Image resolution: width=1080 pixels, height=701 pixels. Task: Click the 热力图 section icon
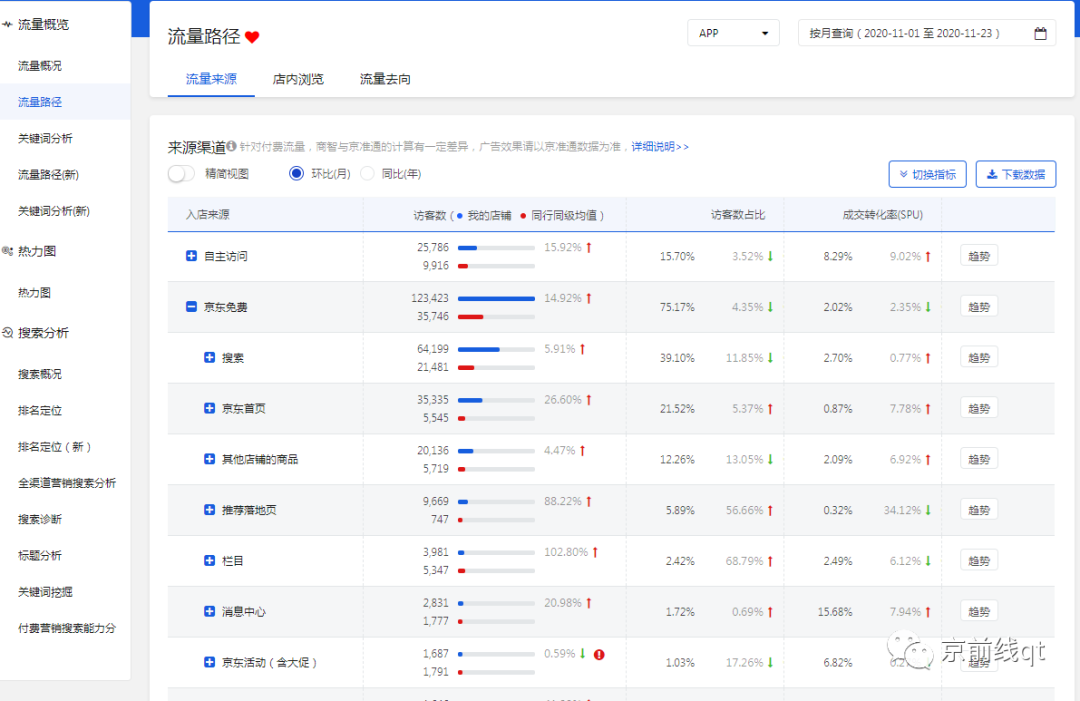(x=7, y=251)
